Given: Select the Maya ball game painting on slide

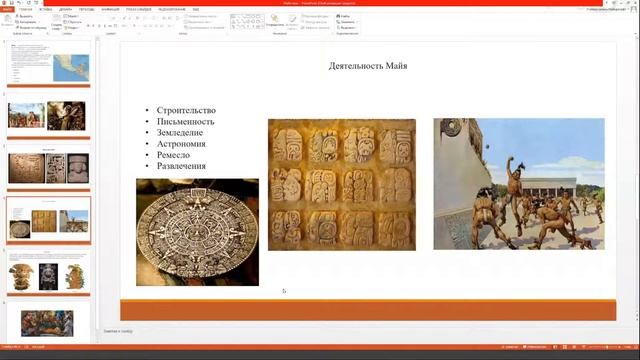Looking at the screenshot, I should pyautogui.click(x=519, y=184).
